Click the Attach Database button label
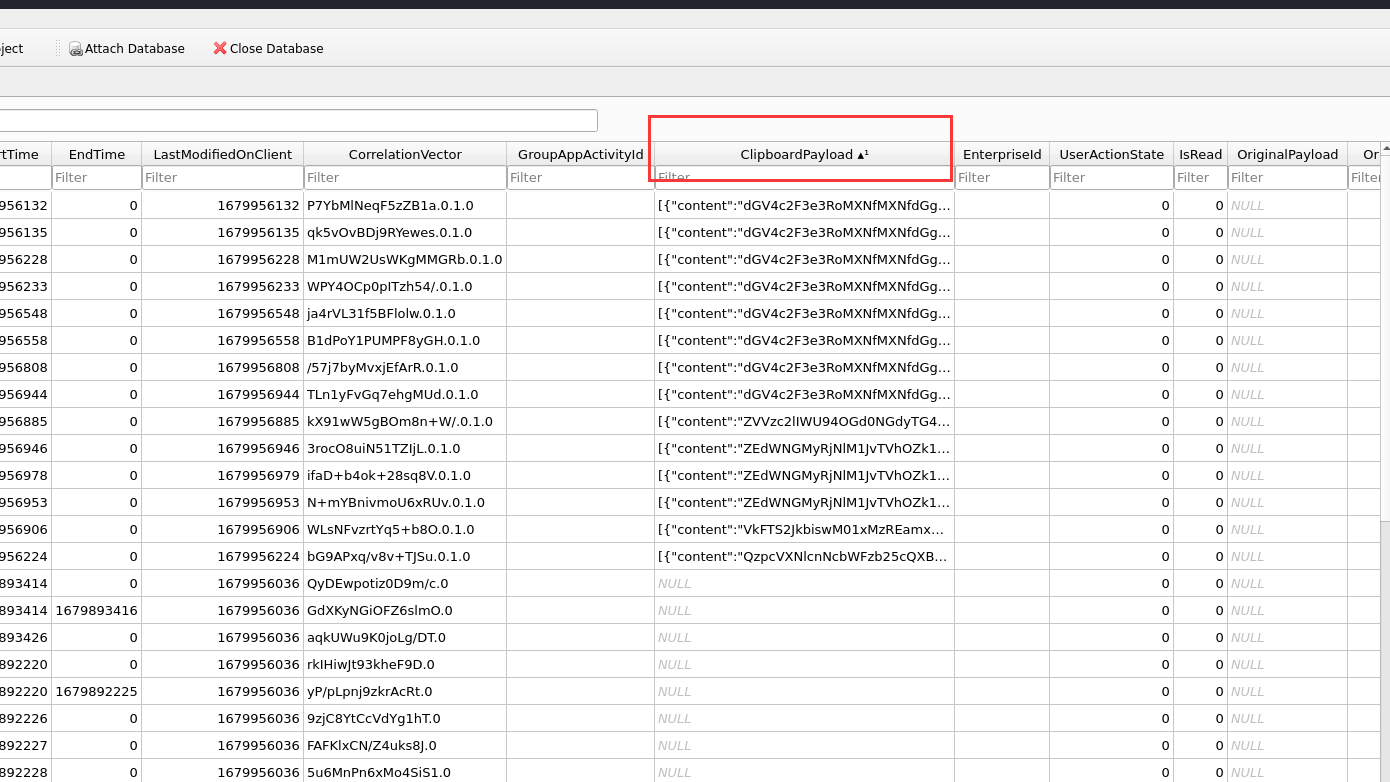 [135, 48]
